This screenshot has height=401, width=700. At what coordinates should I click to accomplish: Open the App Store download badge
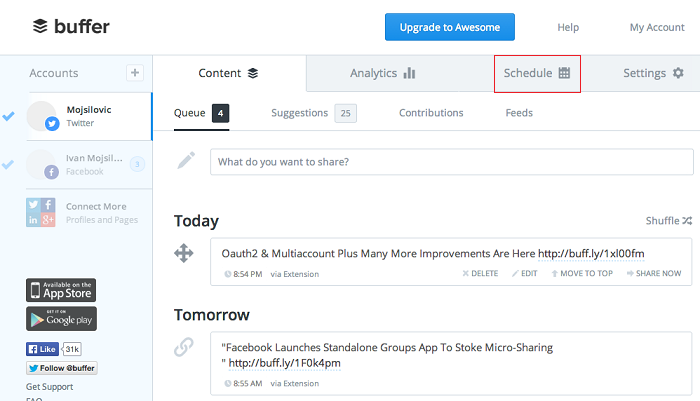pyautogui.click(x=61, y=290)
